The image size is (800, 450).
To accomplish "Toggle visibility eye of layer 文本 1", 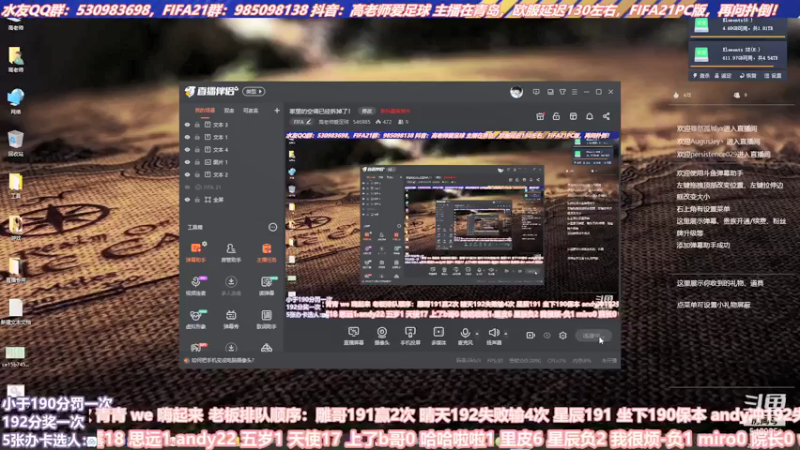I will (x=187, y=137).
